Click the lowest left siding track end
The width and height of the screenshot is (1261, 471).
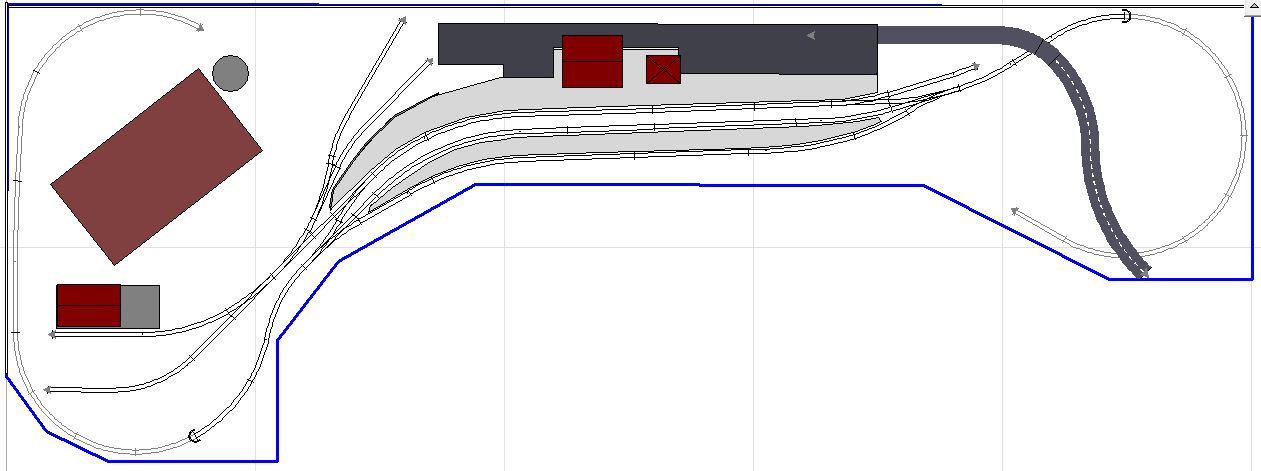coord(48,389)
